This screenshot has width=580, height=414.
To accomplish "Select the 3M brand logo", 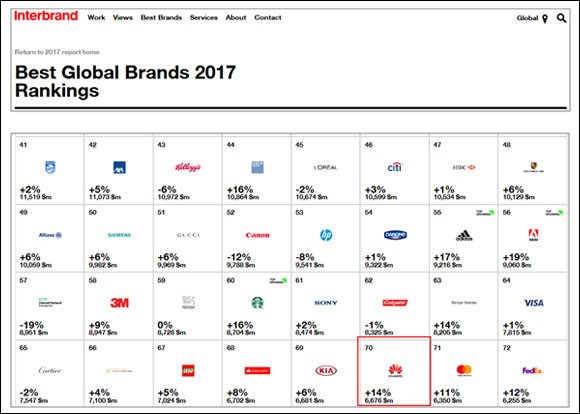I will (119, 303).
